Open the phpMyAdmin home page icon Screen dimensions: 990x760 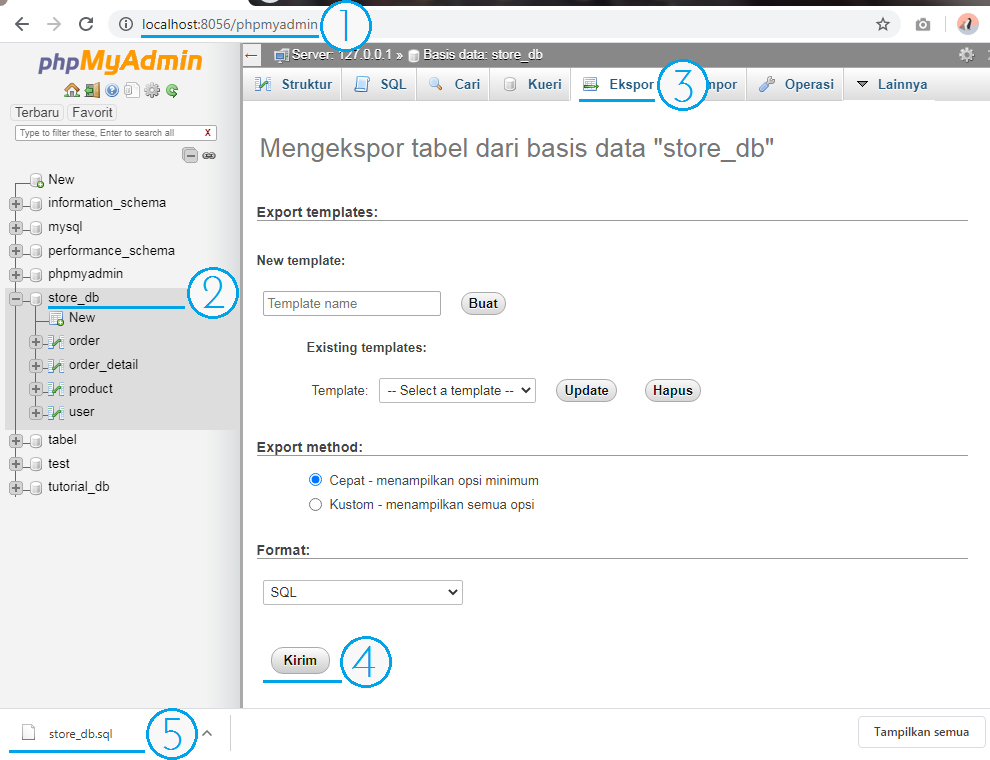(x=71, y=89)
